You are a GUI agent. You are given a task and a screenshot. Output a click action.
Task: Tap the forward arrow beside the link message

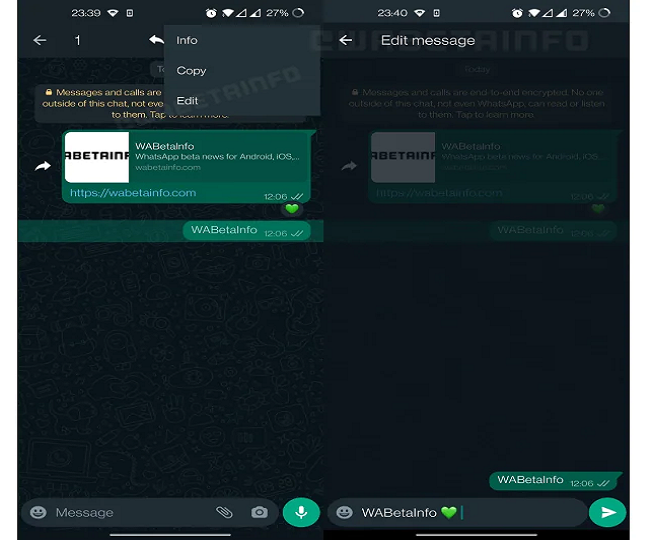pos(43,166)
